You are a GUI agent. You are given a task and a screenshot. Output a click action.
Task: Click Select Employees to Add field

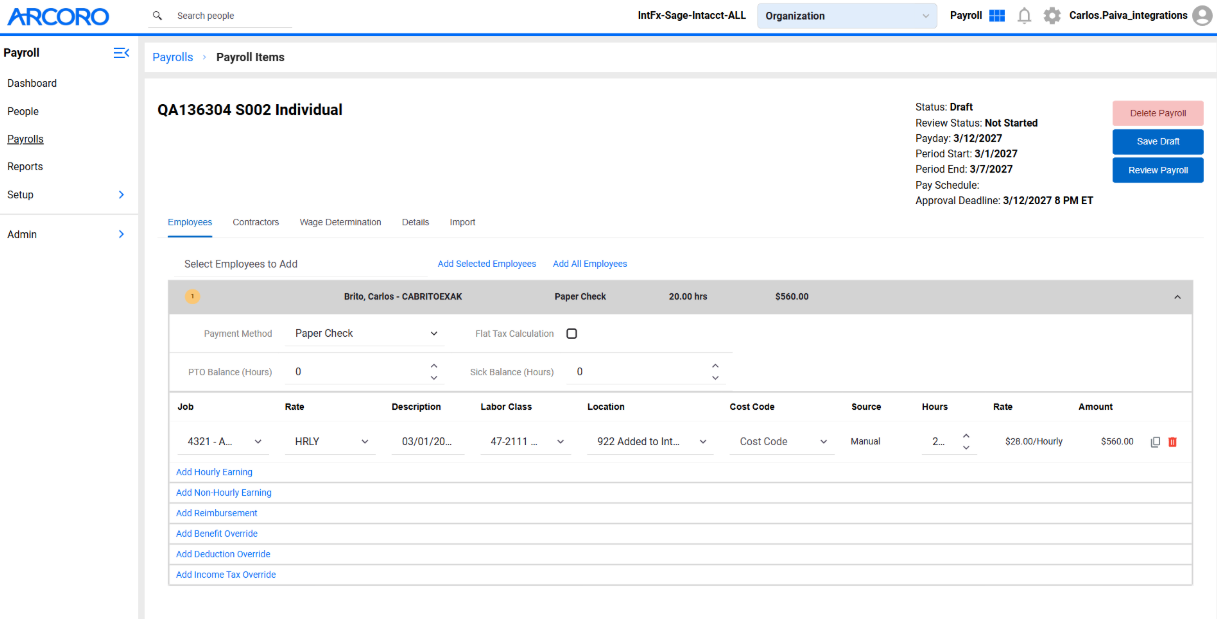tap(300, 264)
